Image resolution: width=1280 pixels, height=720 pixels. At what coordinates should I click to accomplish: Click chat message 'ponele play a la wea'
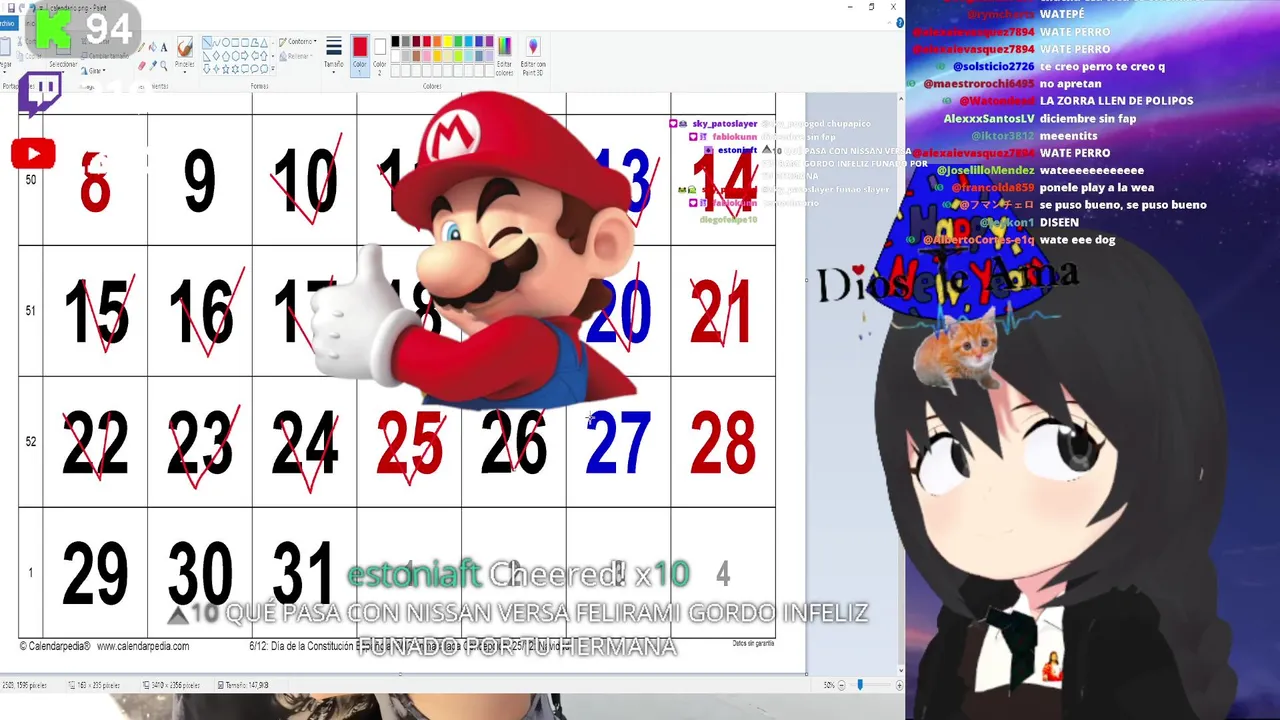pyautogui.click(x=1097, y=187)
